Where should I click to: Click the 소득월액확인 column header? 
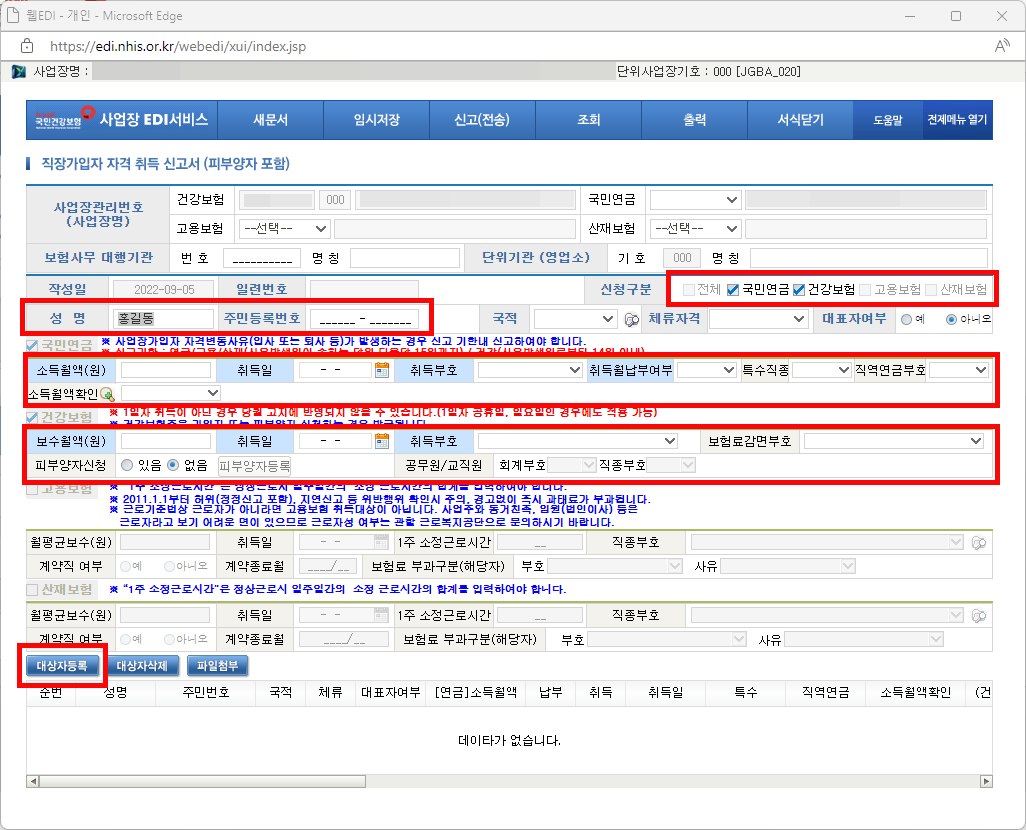pyautogui.click(x=915, y=692)
